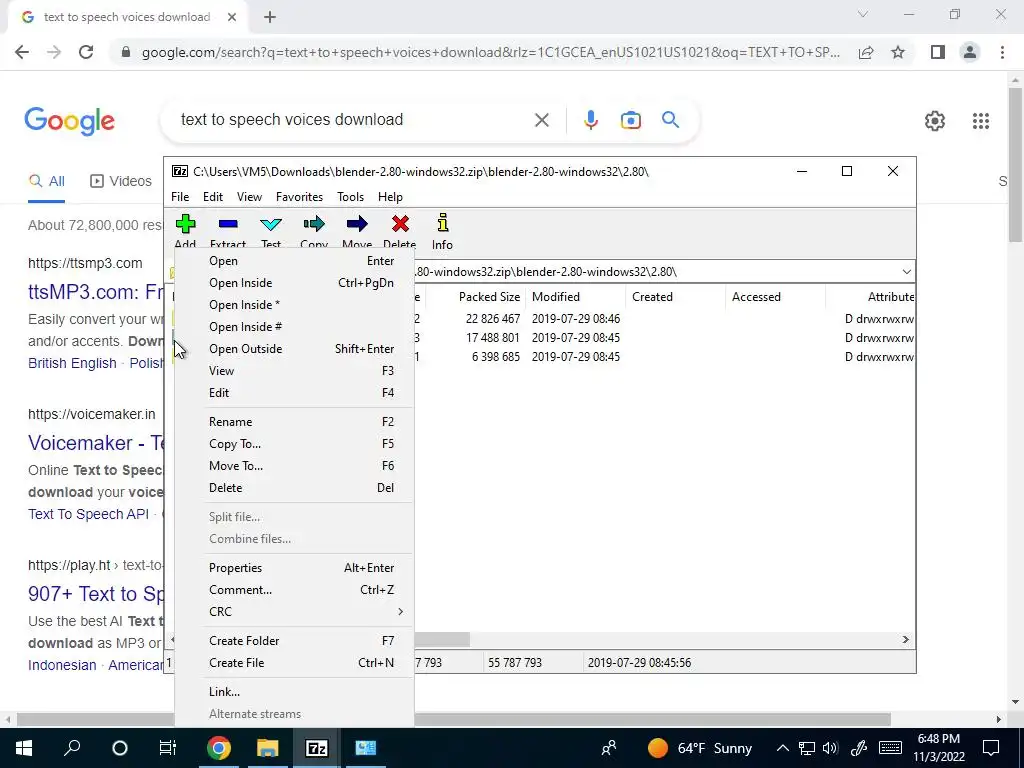This screenshot has height=768, width=1024.
Task: Click the Info toolbar icon
Action: (x=443, y=223)
